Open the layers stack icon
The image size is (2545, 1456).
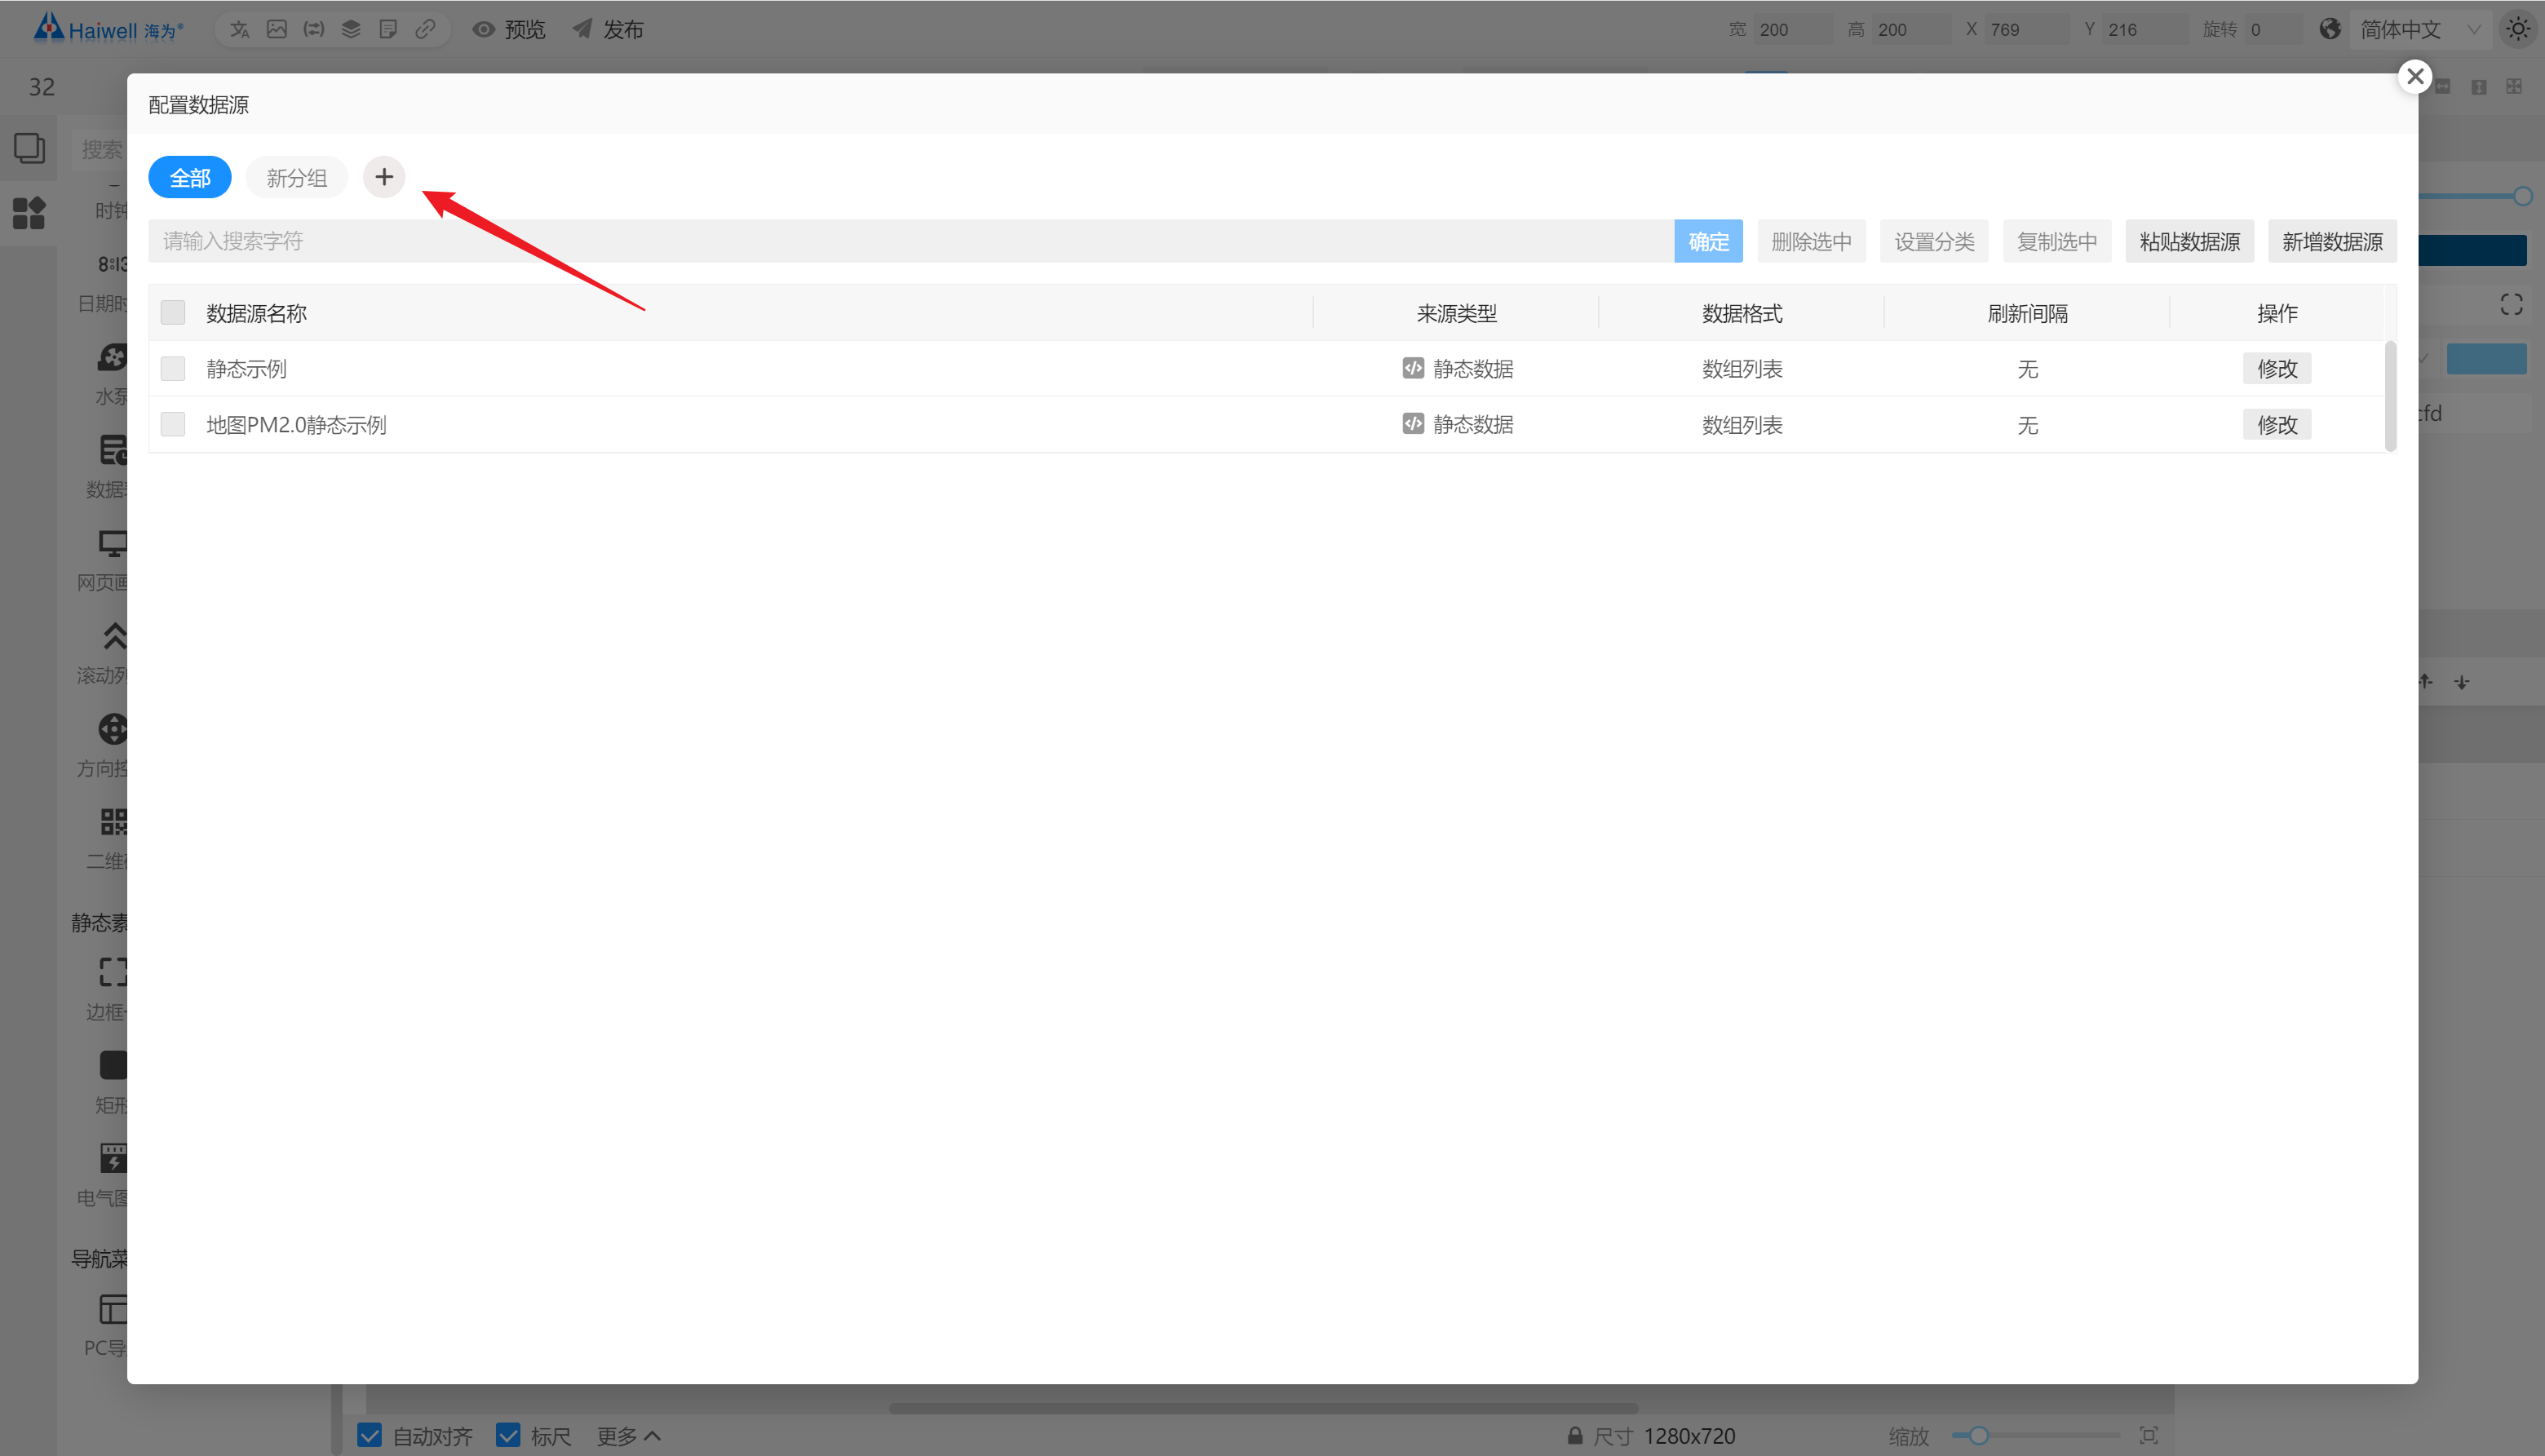[x=351, y=29]
